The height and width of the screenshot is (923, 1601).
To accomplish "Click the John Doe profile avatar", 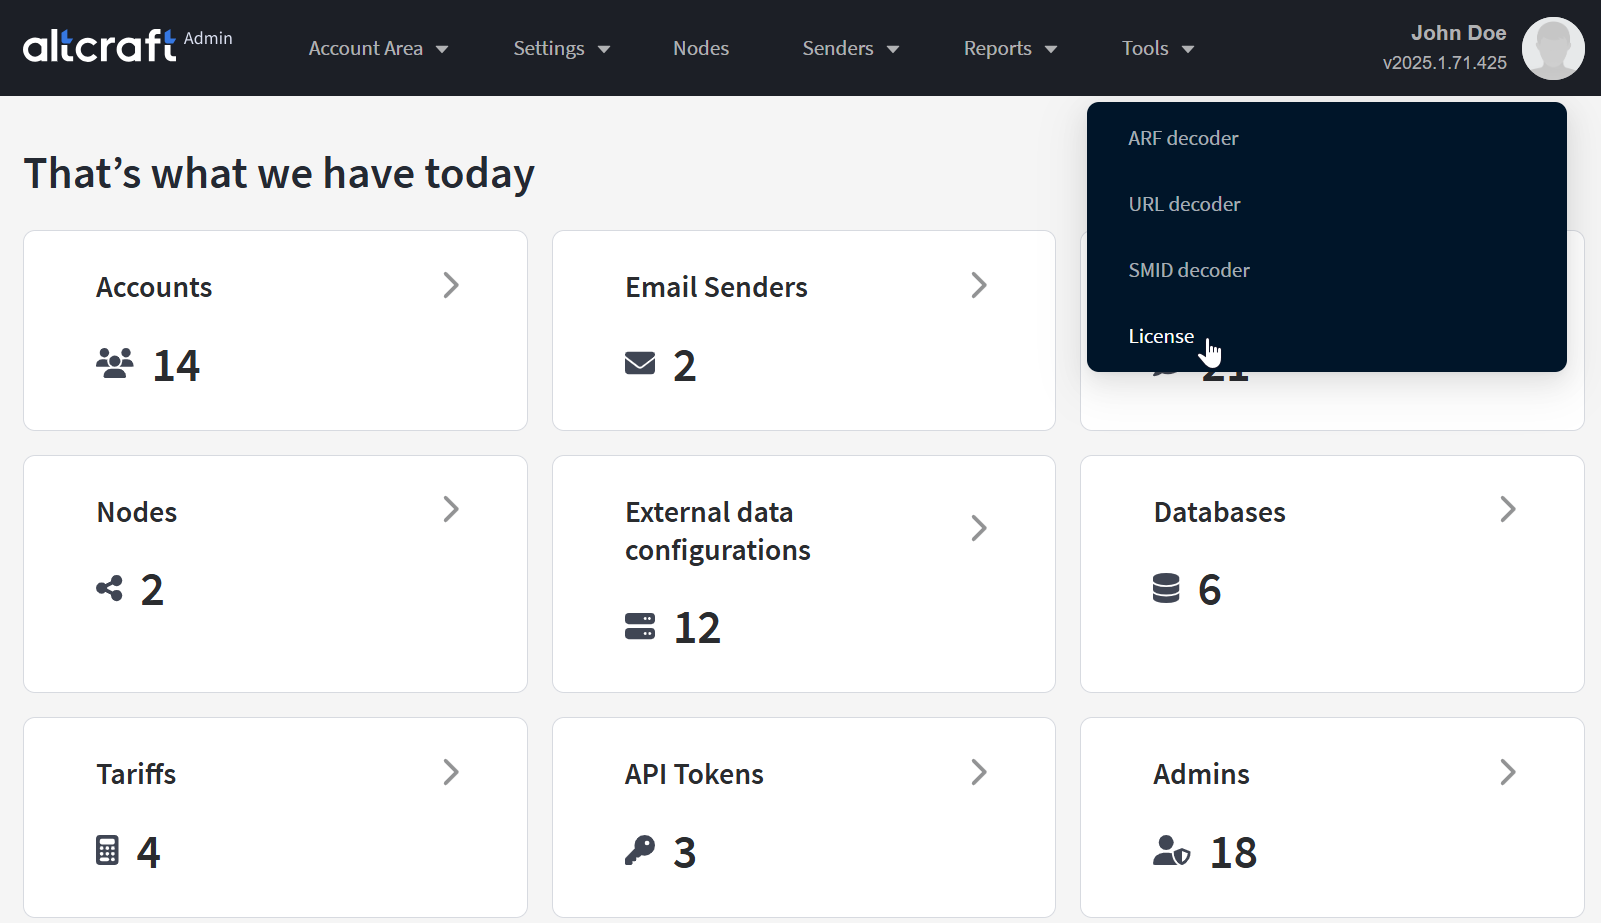I will click(1552, 48).
